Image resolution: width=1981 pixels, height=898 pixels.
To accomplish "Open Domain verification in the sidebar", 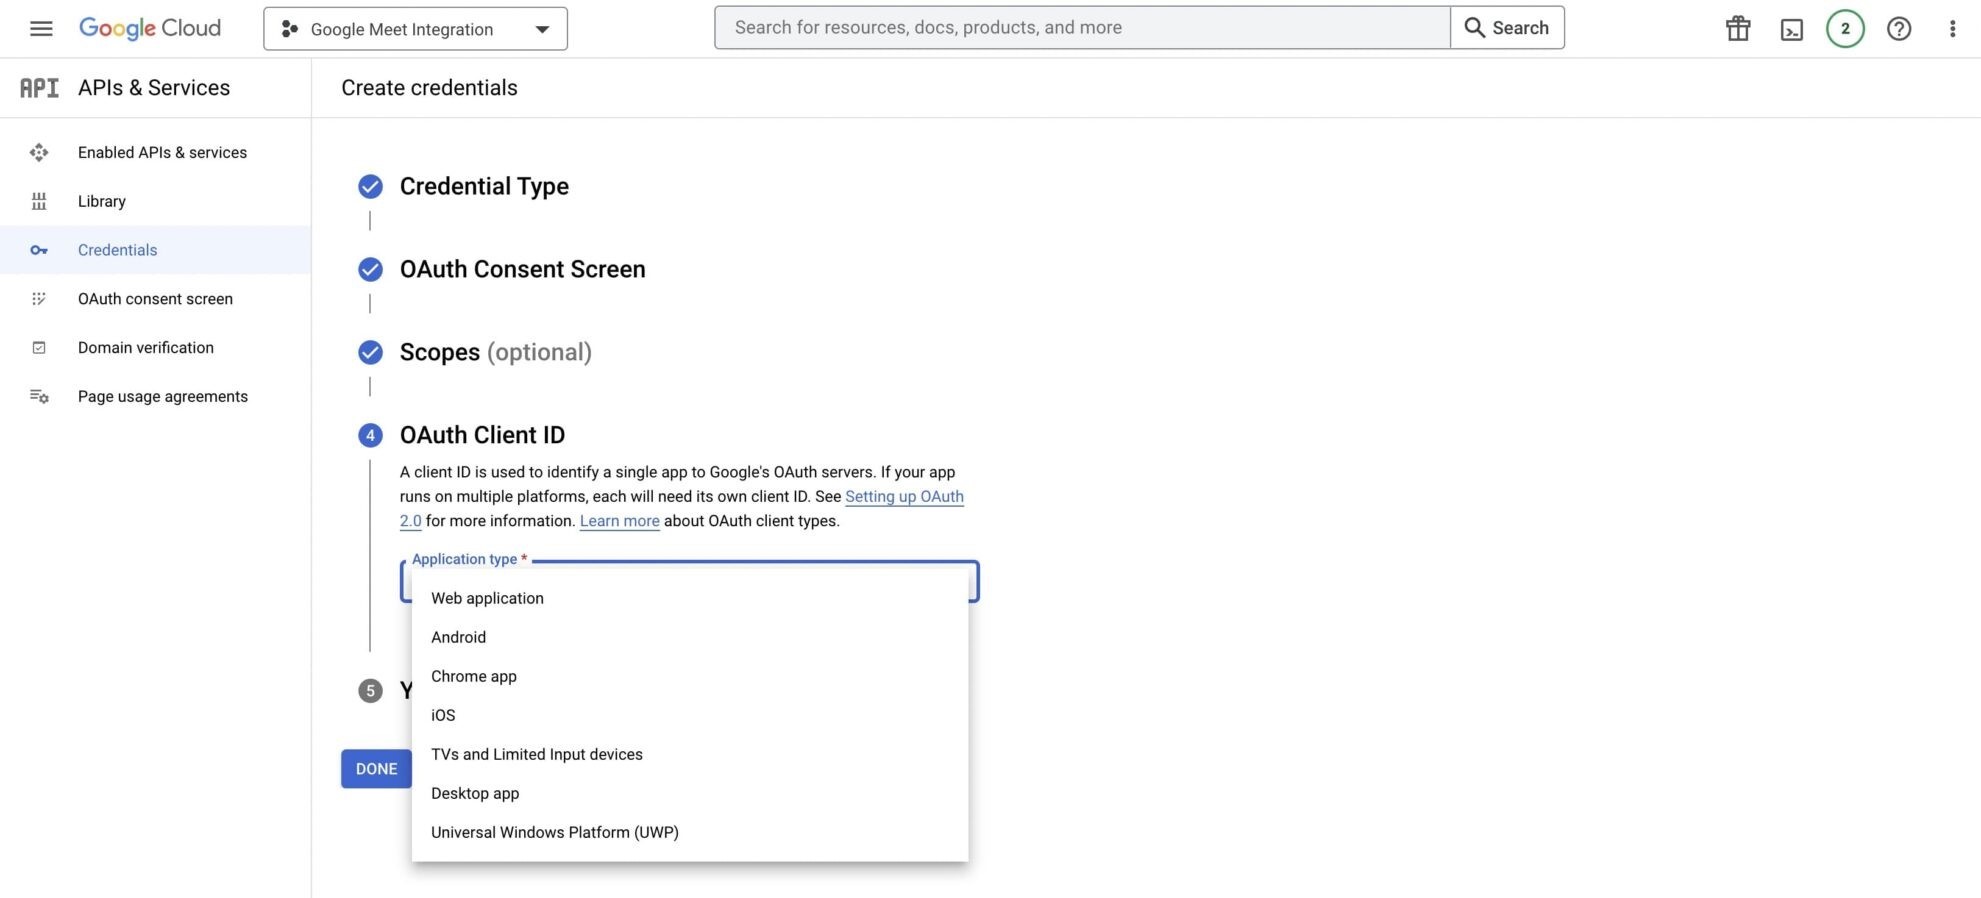I will click(146, 348).
